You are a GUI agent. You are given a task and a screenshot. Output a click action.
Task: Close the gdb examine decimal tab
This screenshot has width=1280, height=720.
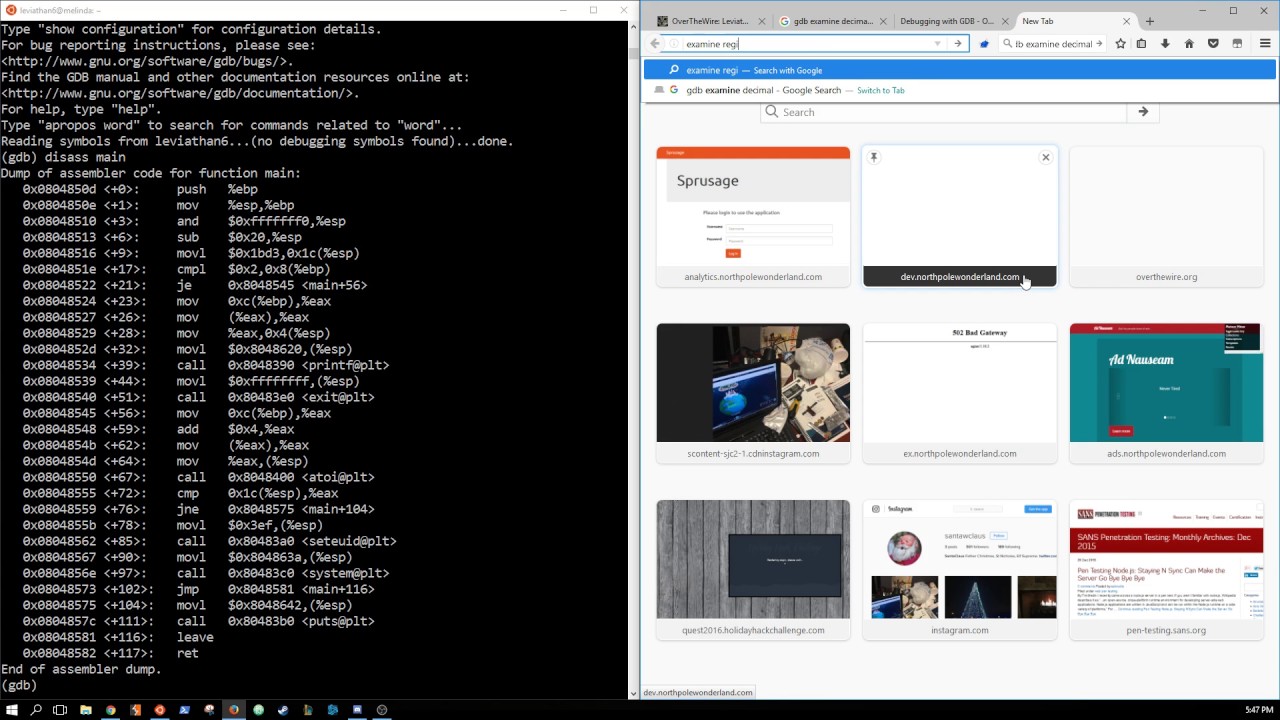884,21
